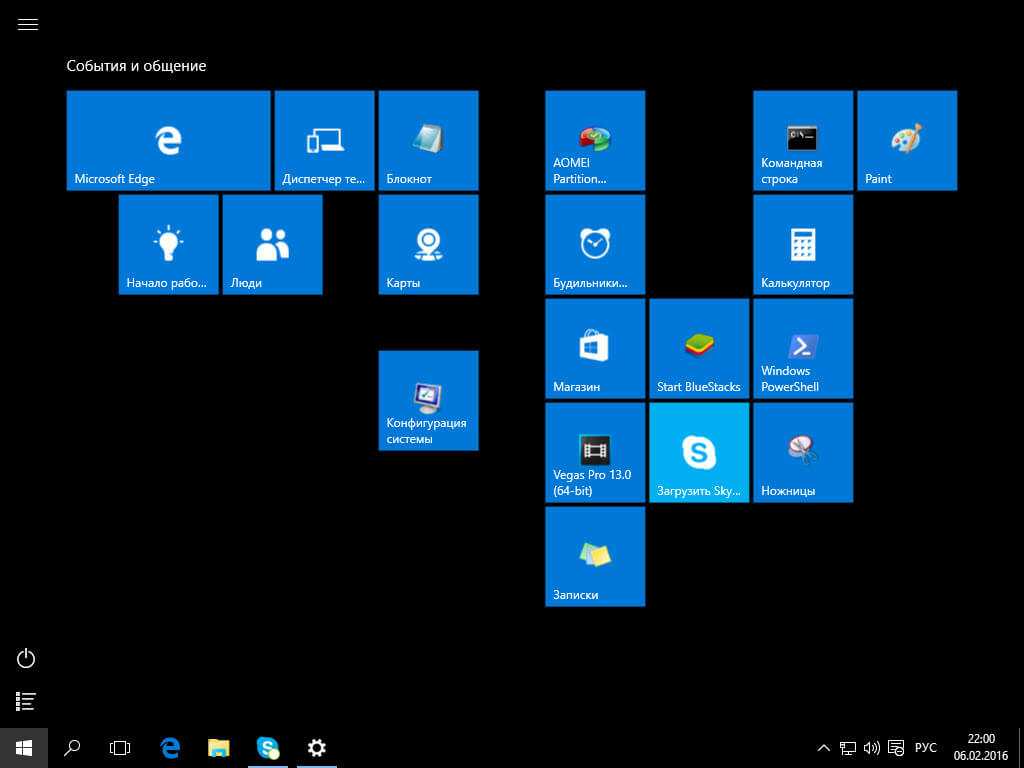This screenshot has width=1024, height=768.
Task: Click the Windows Start button
Action: 24,747
